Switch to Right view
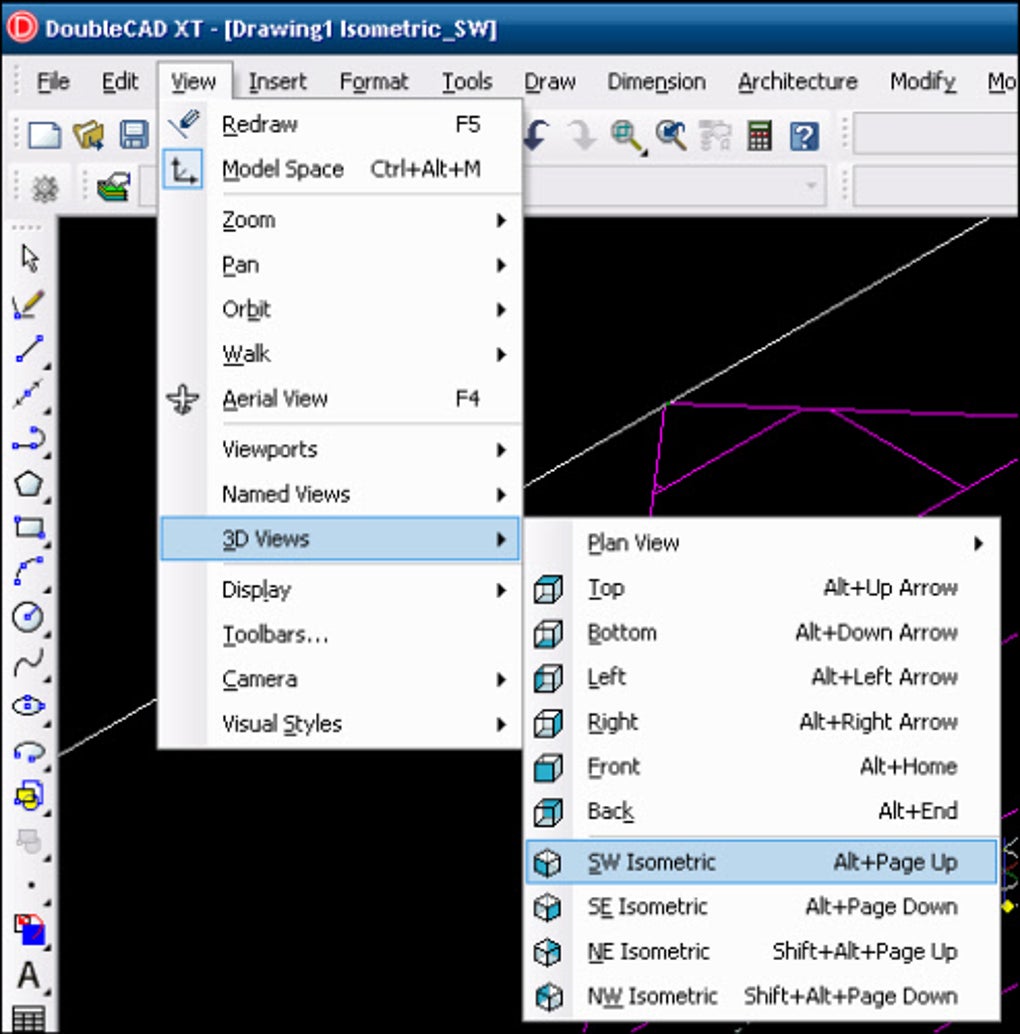Screen dimensions: 1020x1034 (762, 722)
